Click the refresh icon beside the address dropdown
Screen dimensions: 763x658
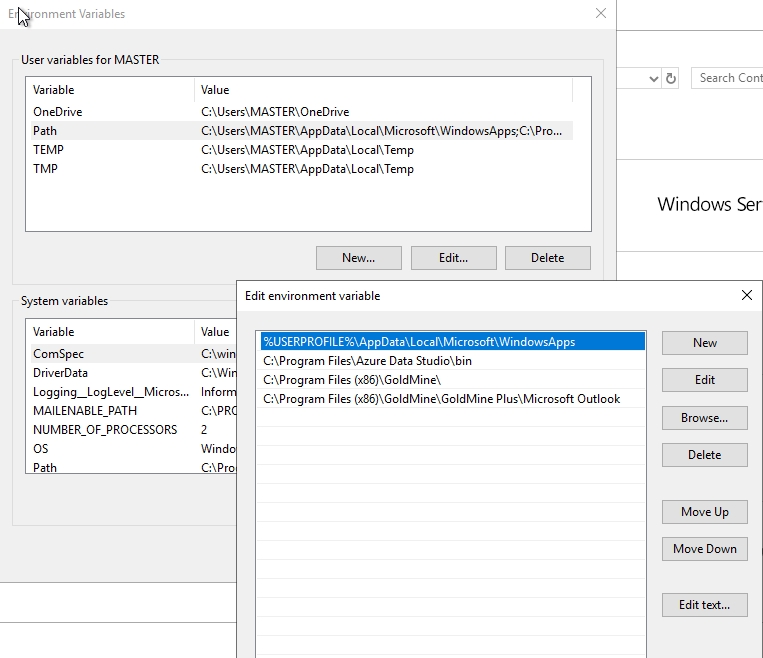(671, 78)
